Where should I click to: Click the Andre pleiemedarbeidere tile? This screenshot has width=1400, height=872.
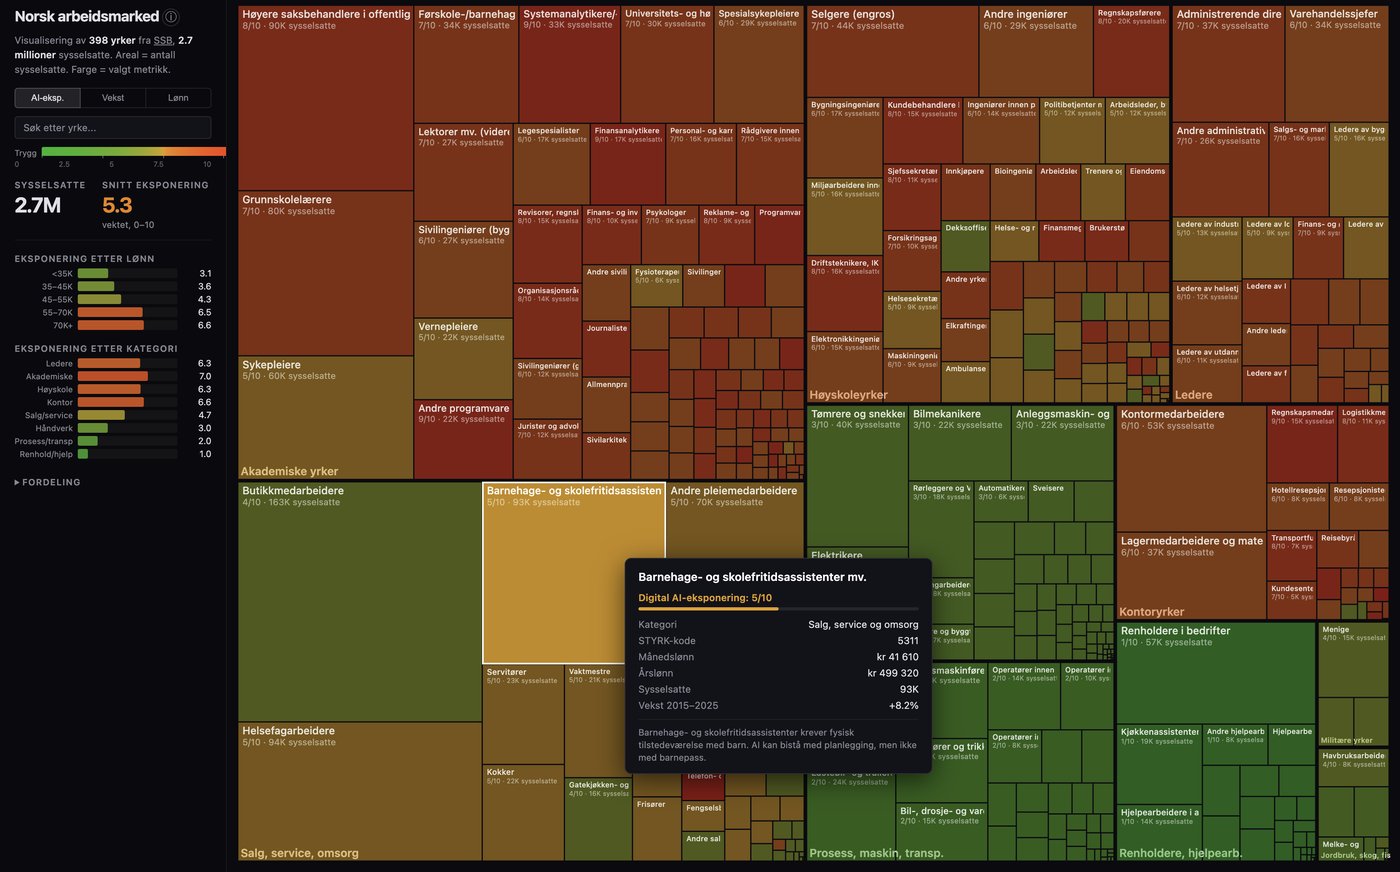click(735, 520)
